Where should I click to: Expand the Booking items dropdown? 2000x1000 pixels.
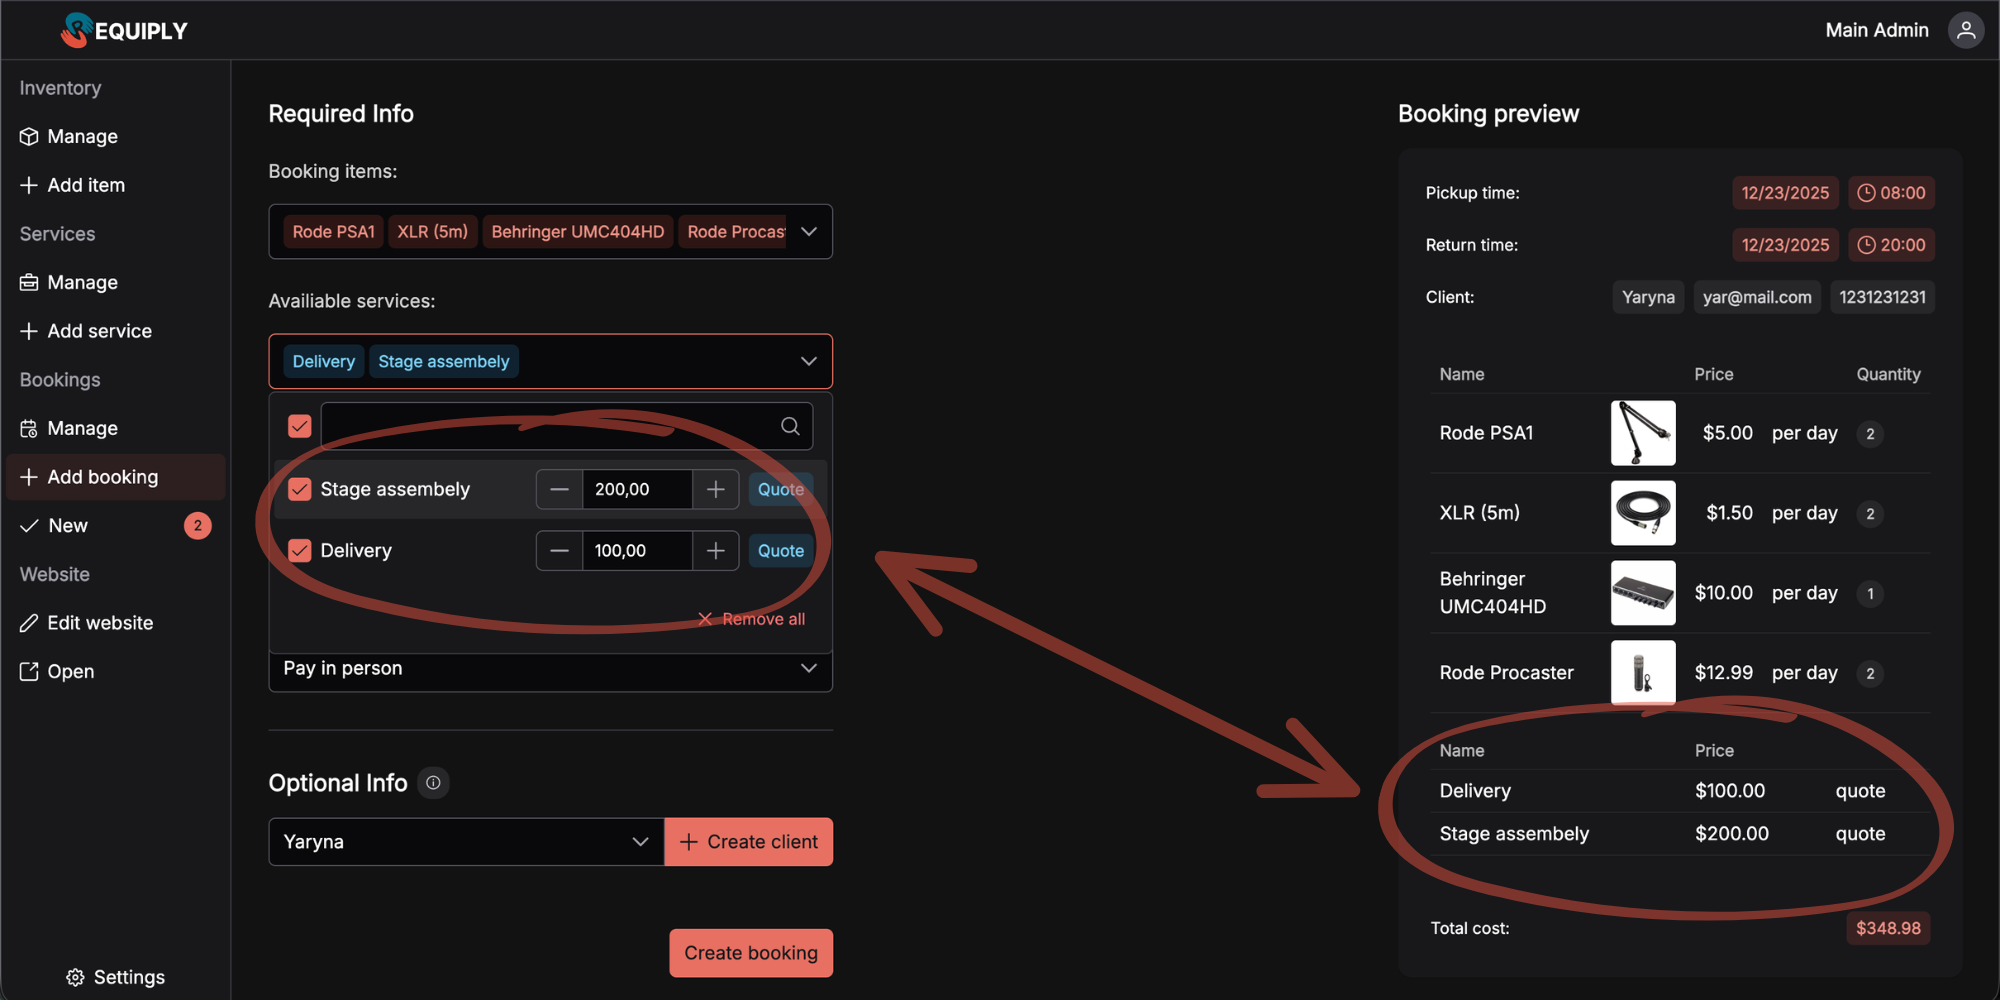(x=809, y=232)
